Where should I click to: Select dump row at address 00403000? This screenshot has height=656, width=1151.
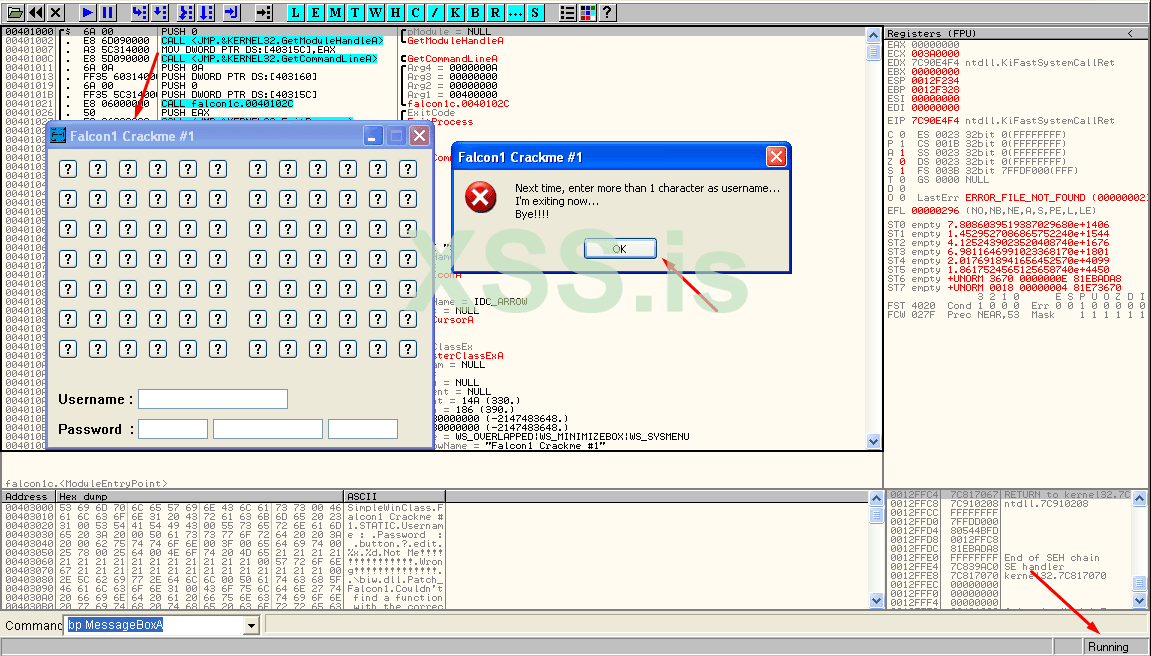[x=224, y=508]
